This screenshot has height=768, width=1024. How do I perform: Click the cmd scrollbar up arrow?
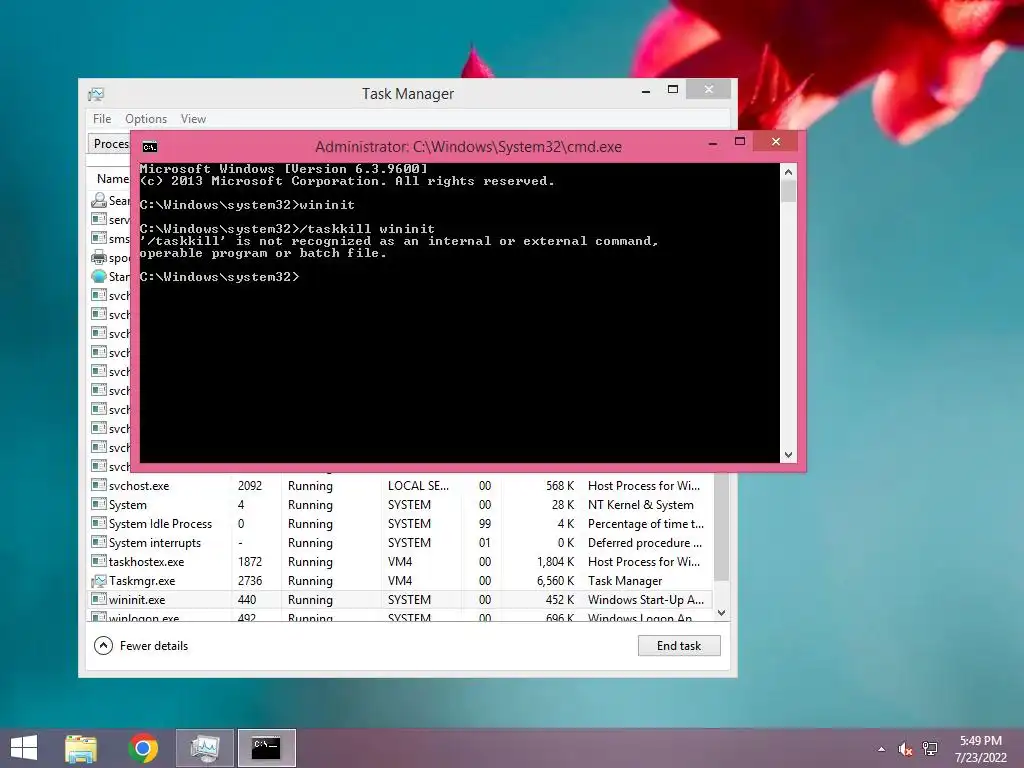coord(788,172)
